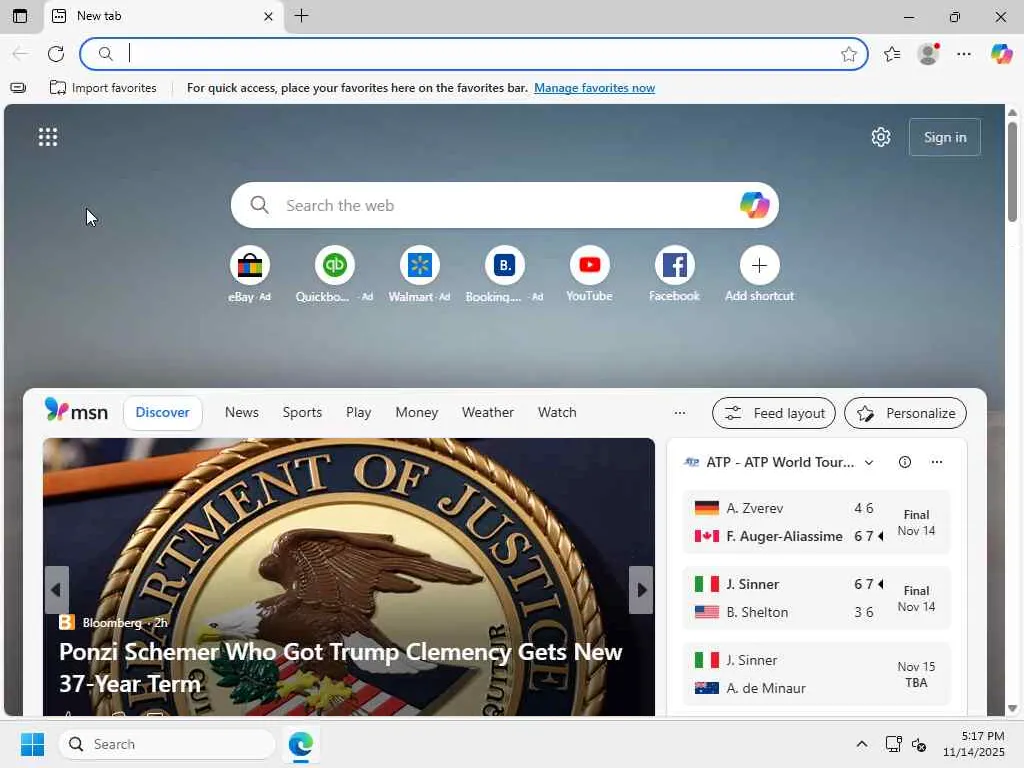Open Zverev vs Auger-Aliassime match
The image size is (1024, 768).
click(x=816, y=522)
